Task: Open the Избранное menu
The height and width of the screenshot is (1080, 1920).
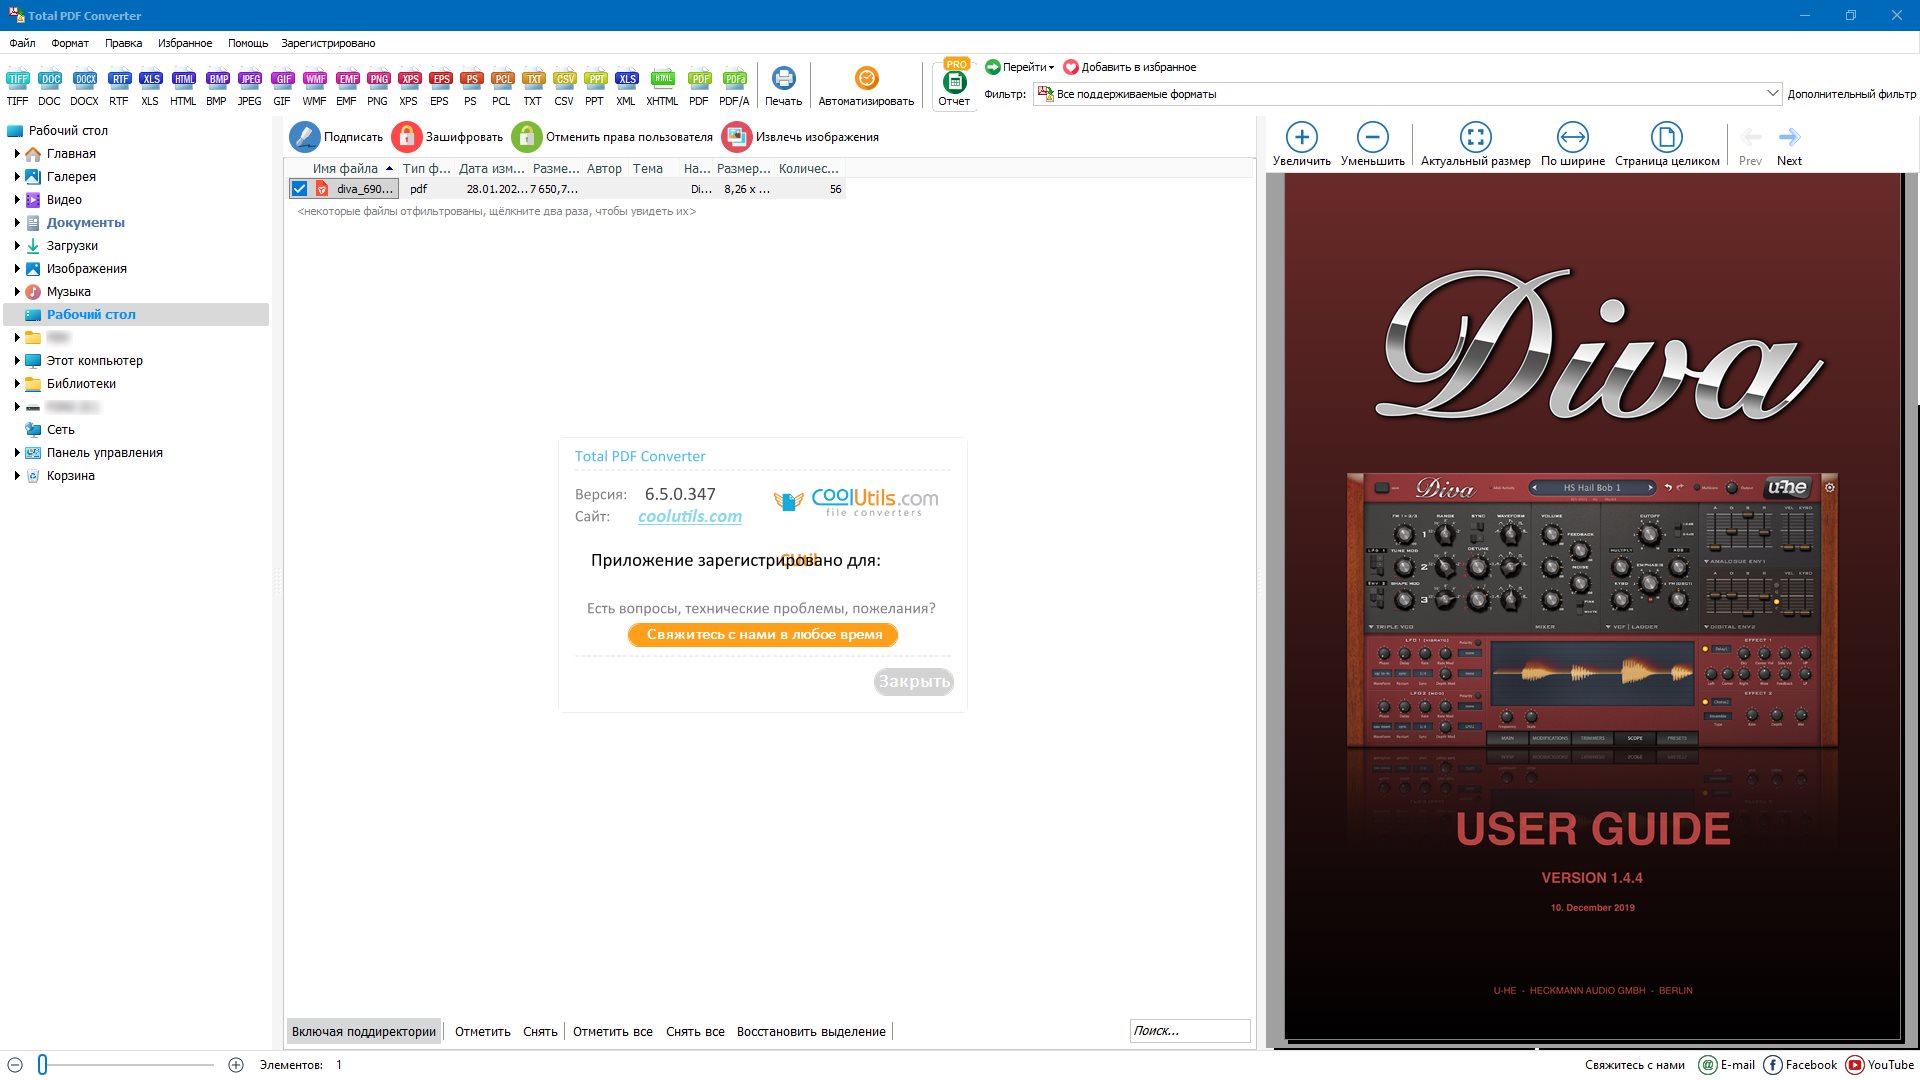Action: pos(185,43)
